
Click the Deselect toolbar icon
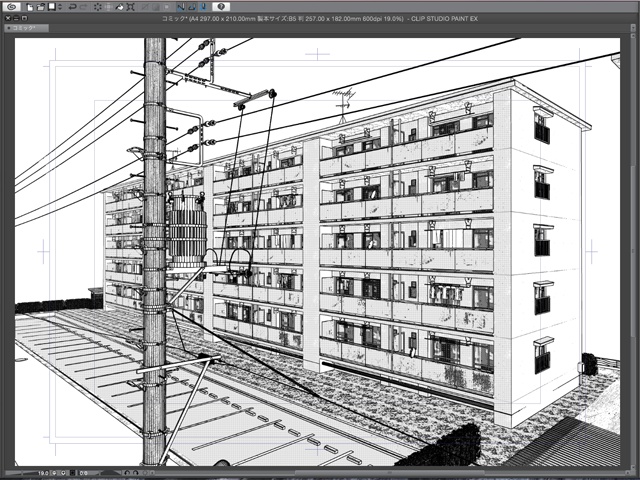point(144,7)
